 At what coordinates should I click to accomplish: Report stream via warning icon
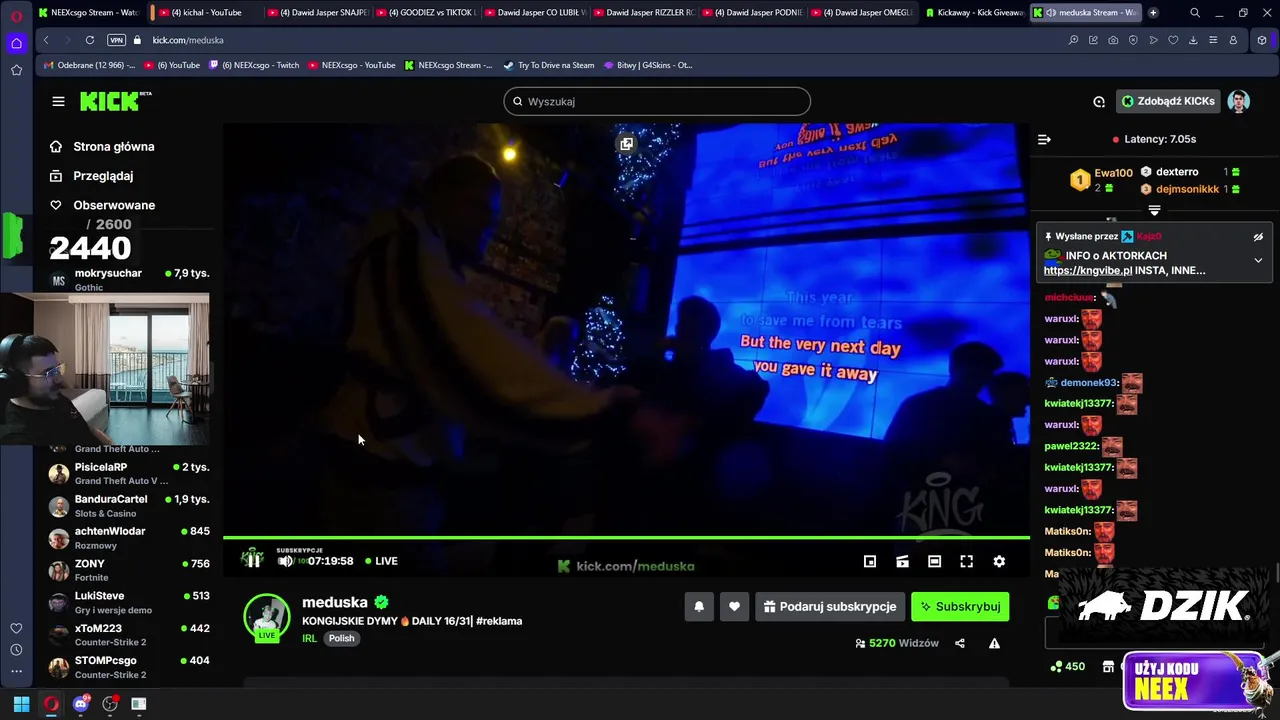point(994,643)
